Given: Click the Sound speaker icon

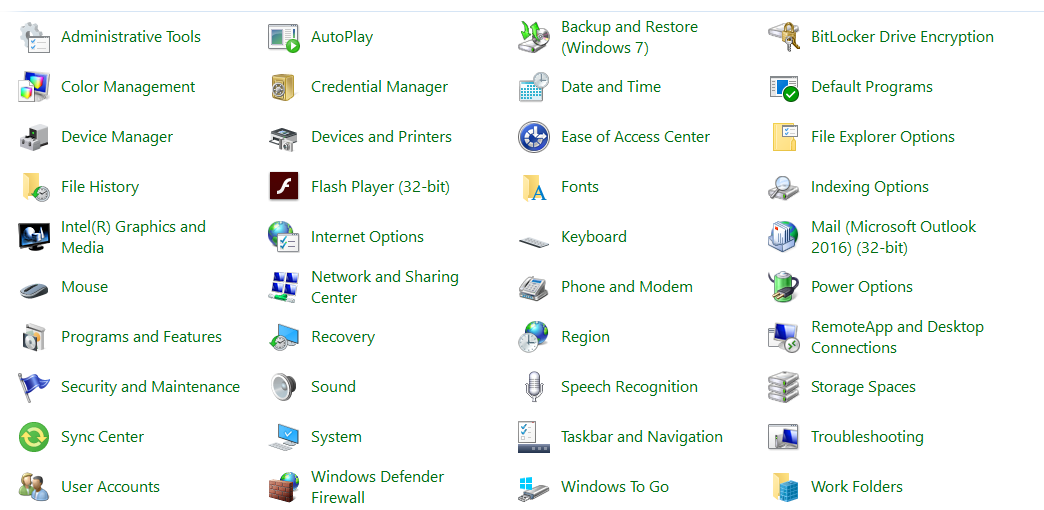Looking at the screenshot, I should 284,387.
